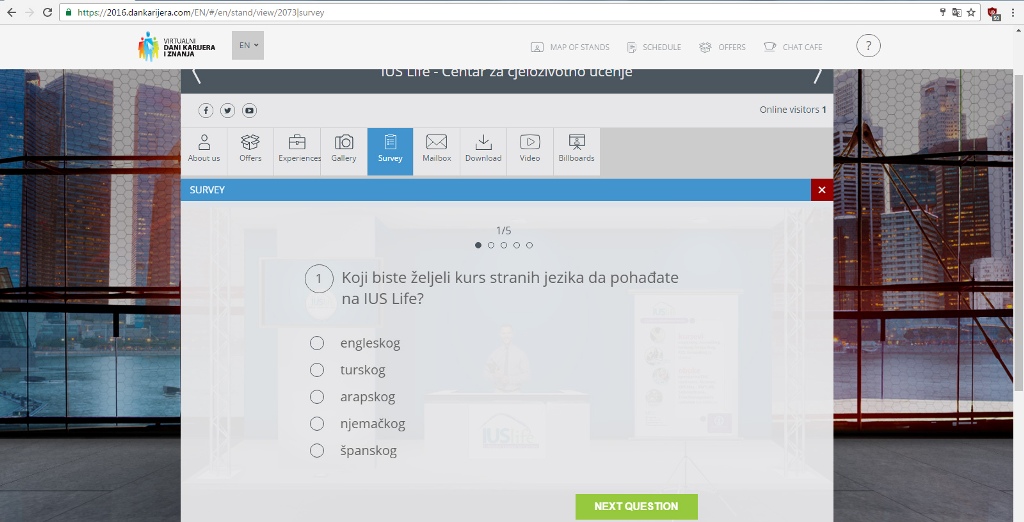Open the Gallery camera icon tab
Screen dimensions: 1024x522
pyautogui.click(x=343, y=148)
